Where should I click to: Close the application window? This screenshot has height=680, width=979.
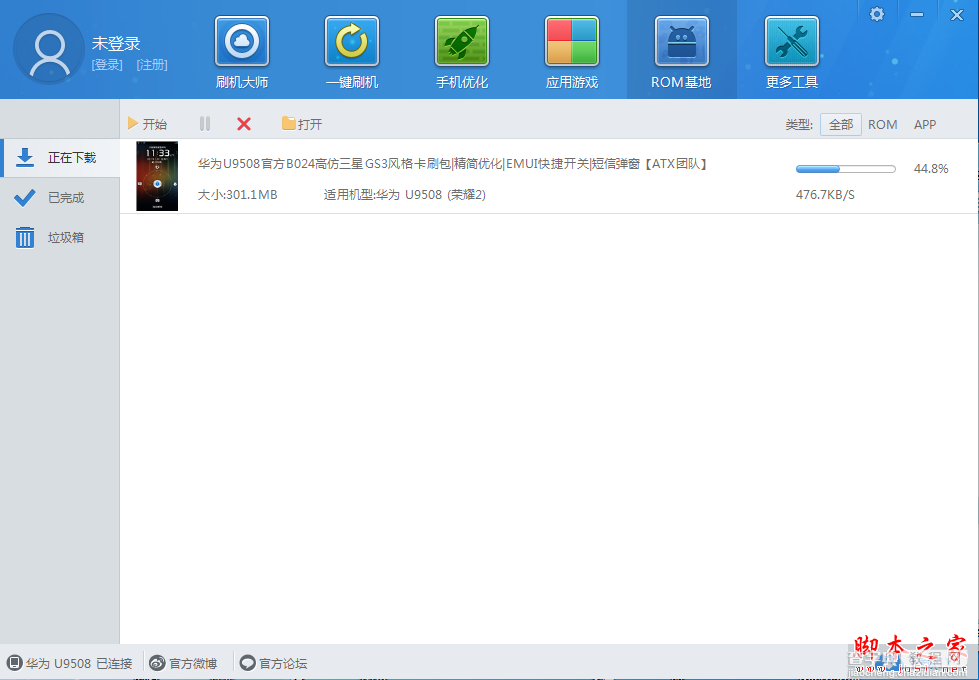pos(957,14)
